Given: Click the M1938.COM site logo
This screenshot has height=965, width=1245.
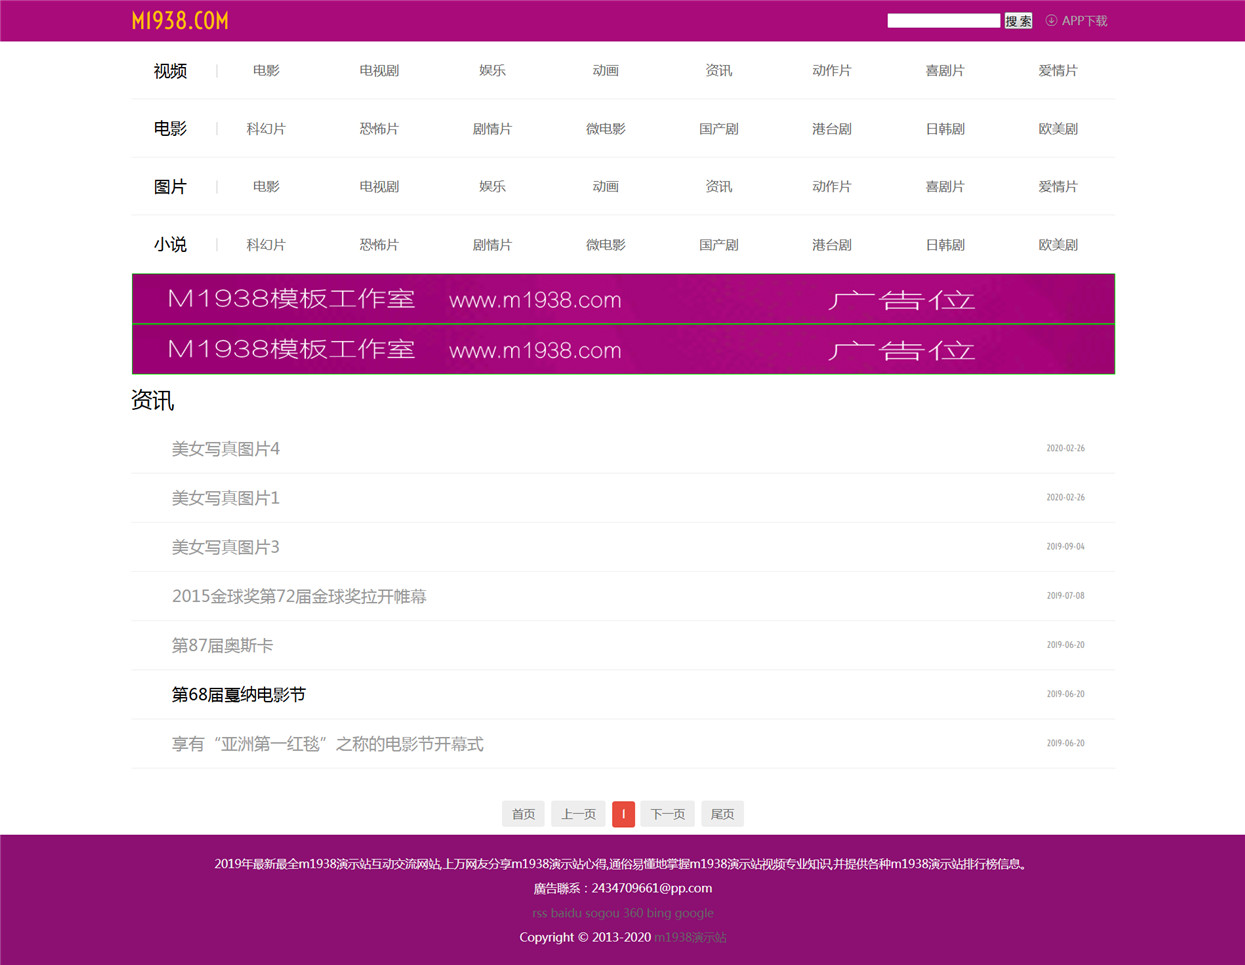Looking at the screenshot, I should click(x=180, y=21).
